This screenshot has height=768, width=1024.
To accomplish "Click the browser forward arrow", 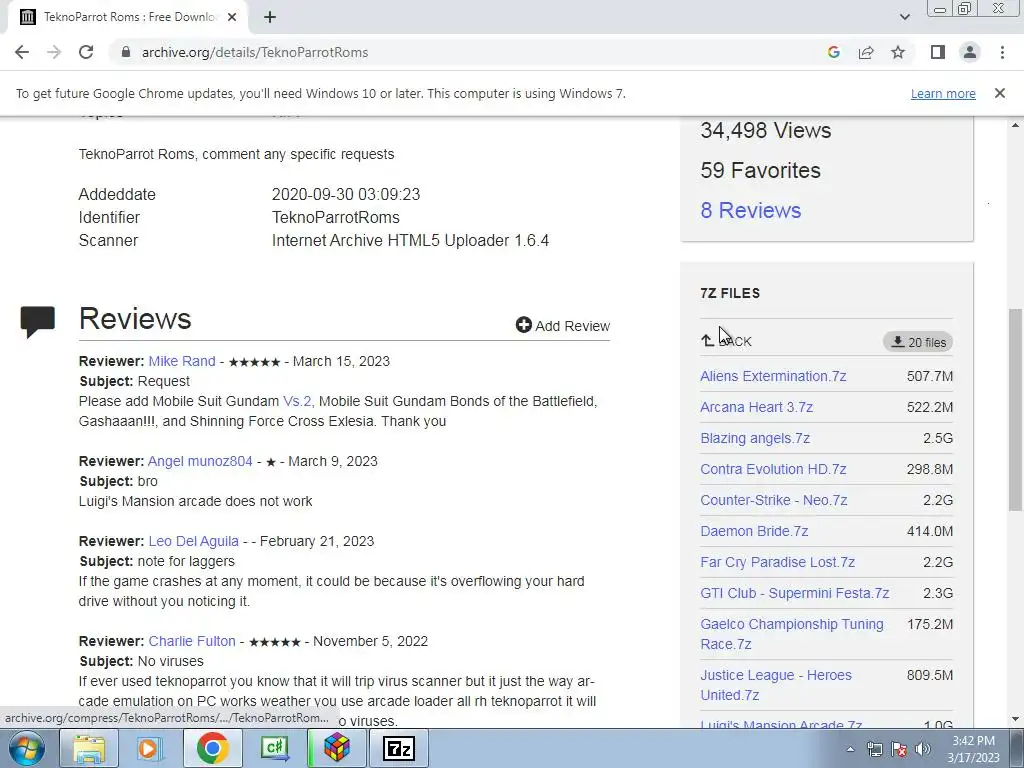I will (x=54, y=52).
